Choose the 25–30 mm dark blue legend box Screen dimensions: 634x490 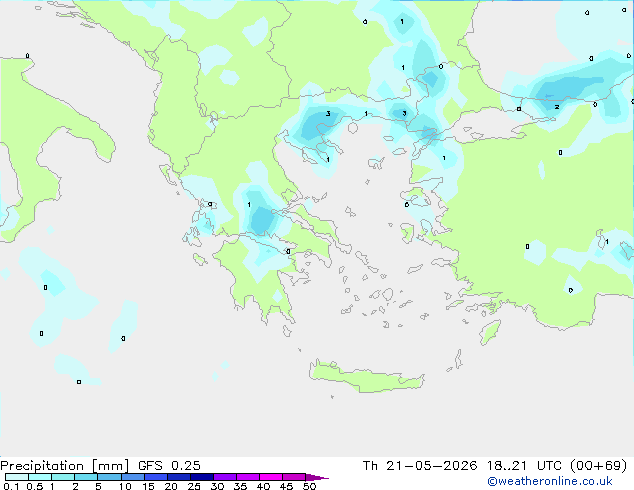202,477
